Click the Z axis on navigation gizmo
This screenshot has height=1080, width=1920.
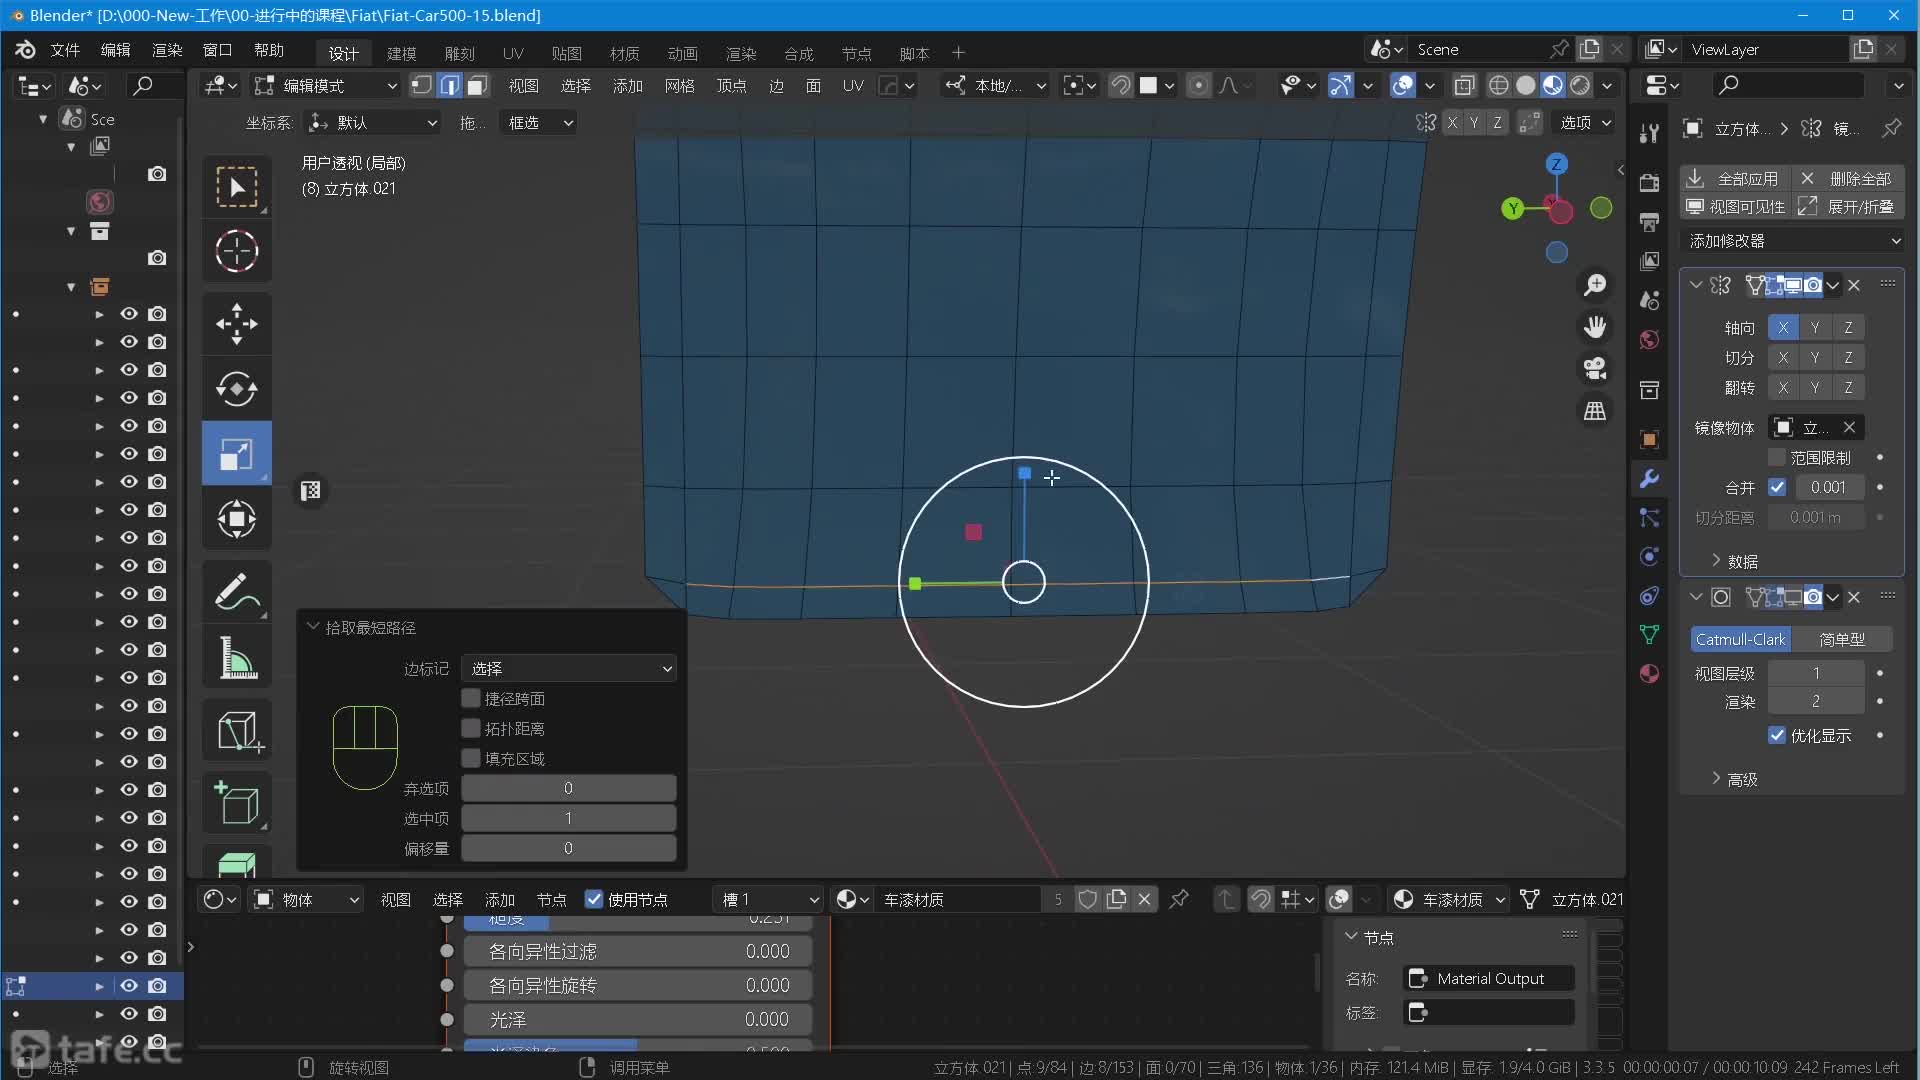[x=1557, y=164]
